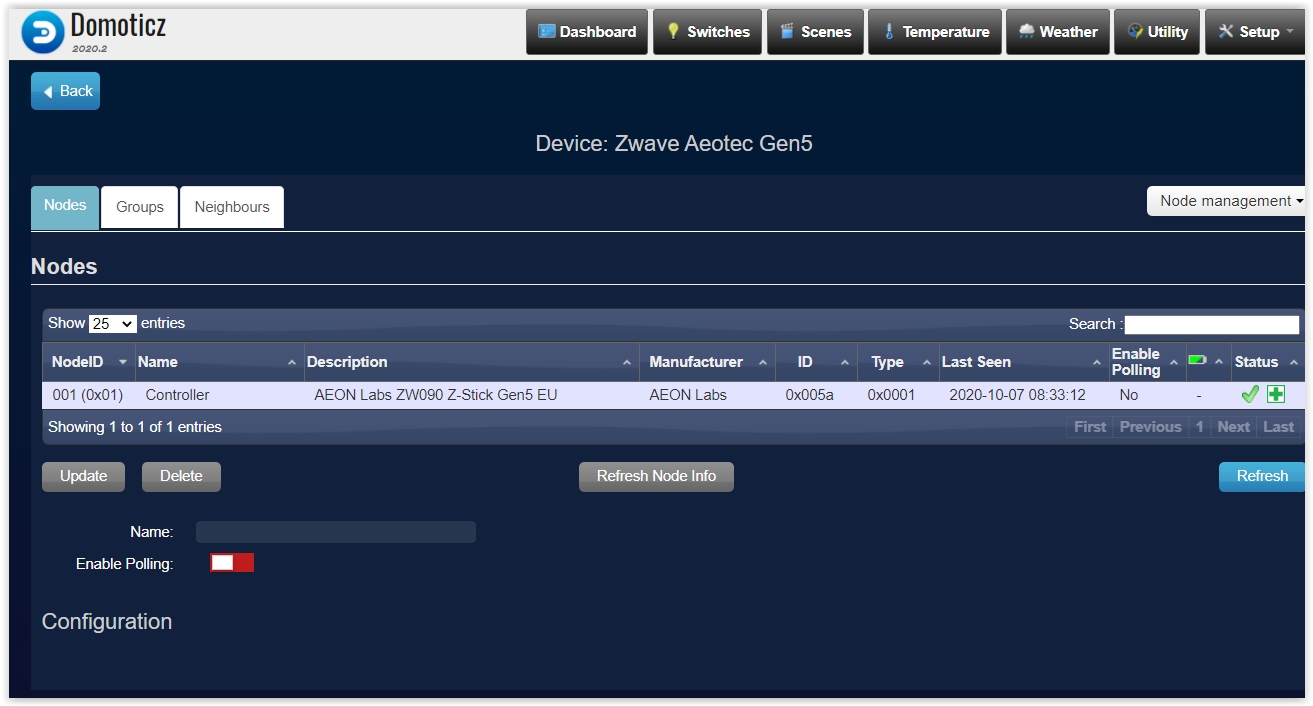
Task: Sort table by Last Seen column
Action: tap(1023, 362)
